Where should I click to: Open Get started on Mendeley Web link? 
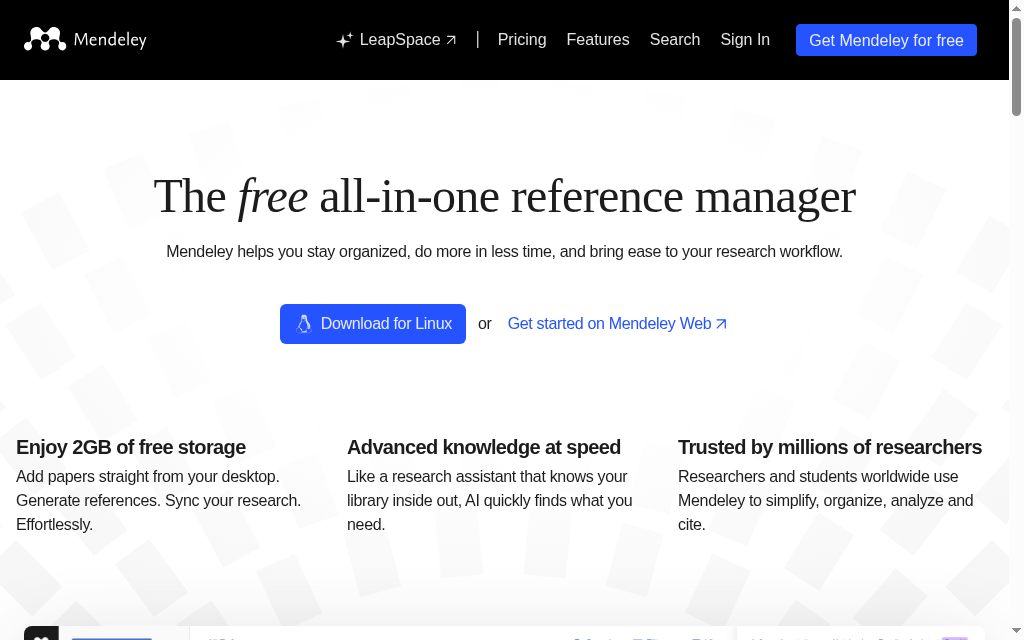[617, 324]
